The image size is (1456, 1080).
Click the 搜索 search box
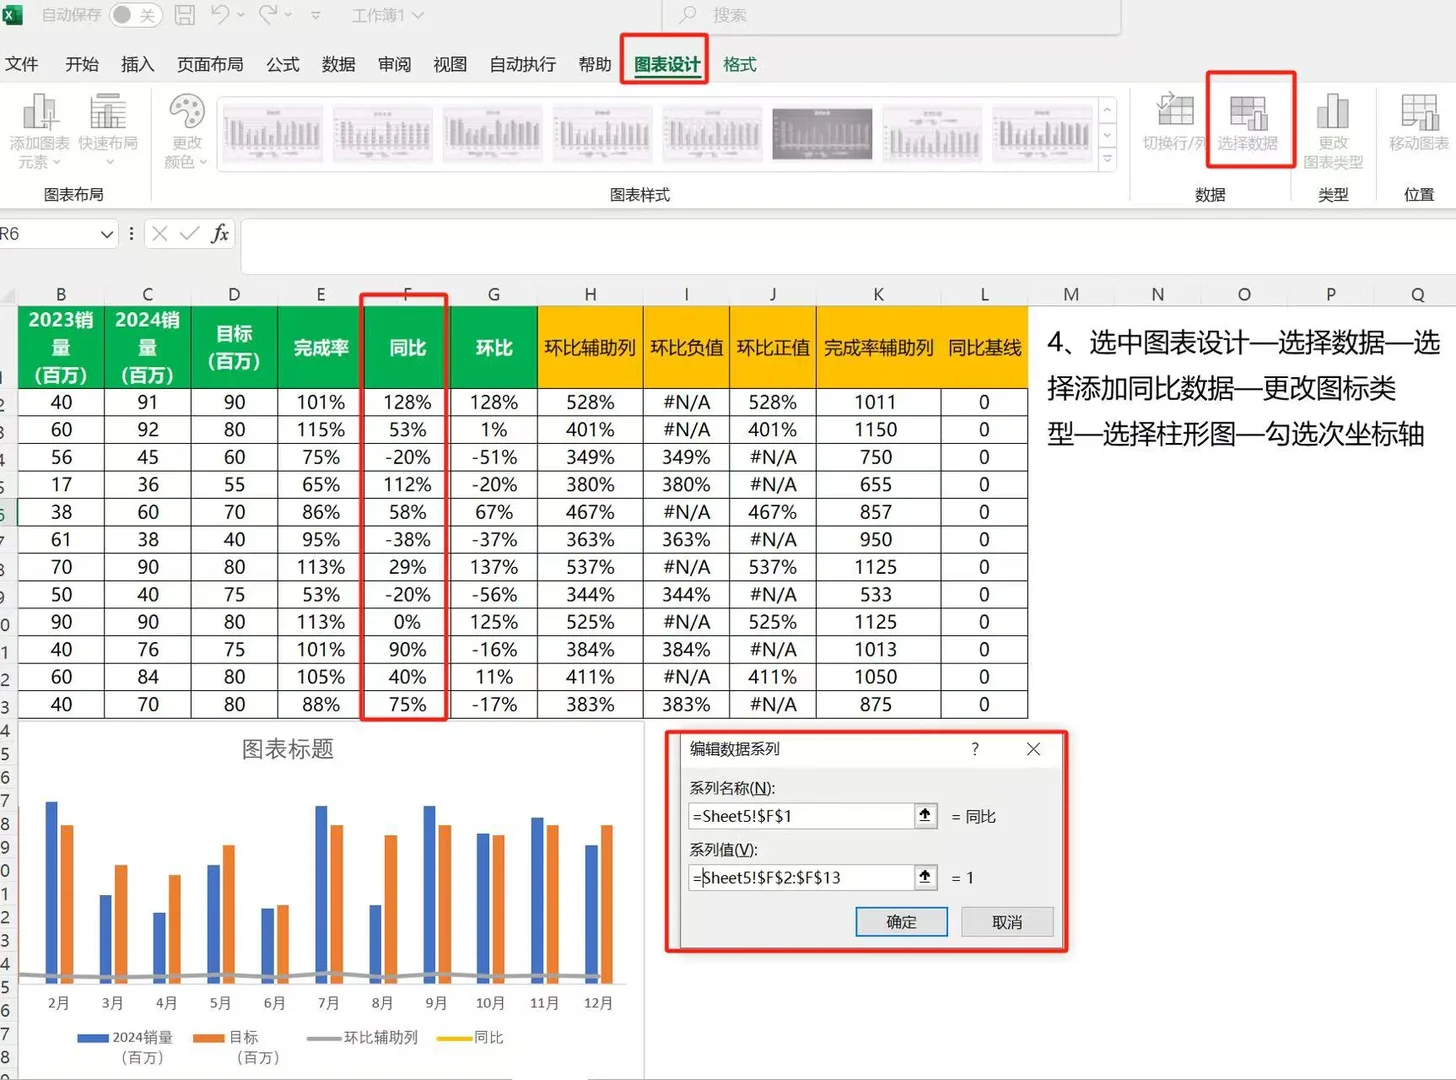pyautogui.click(x=891, y=15)
